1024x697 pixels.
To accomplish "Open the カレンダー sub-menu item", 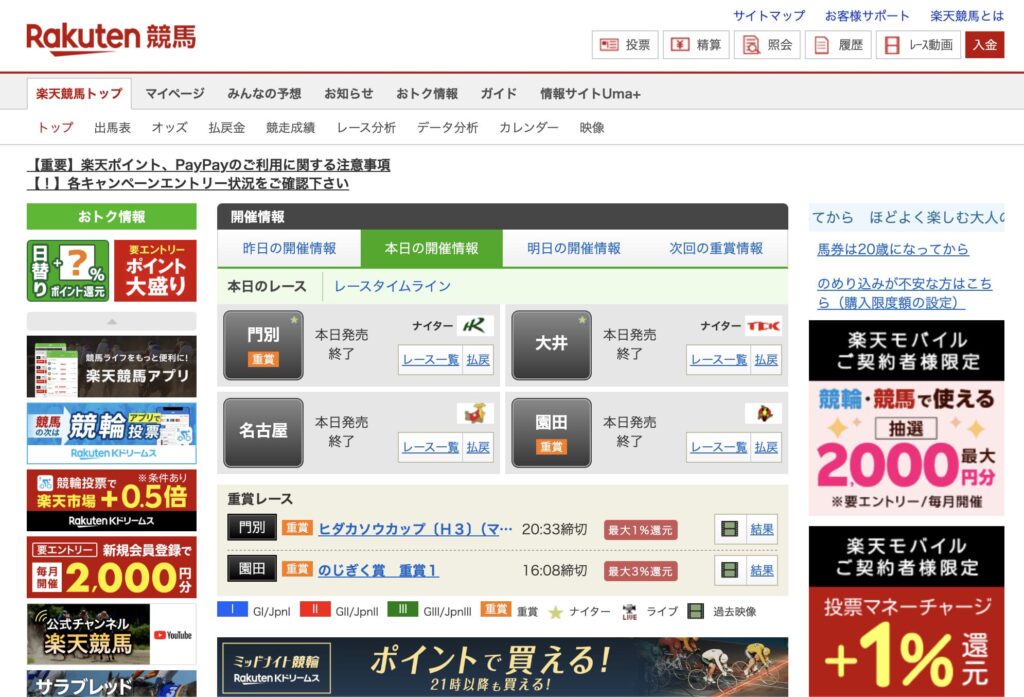I will tap(528, 127).
